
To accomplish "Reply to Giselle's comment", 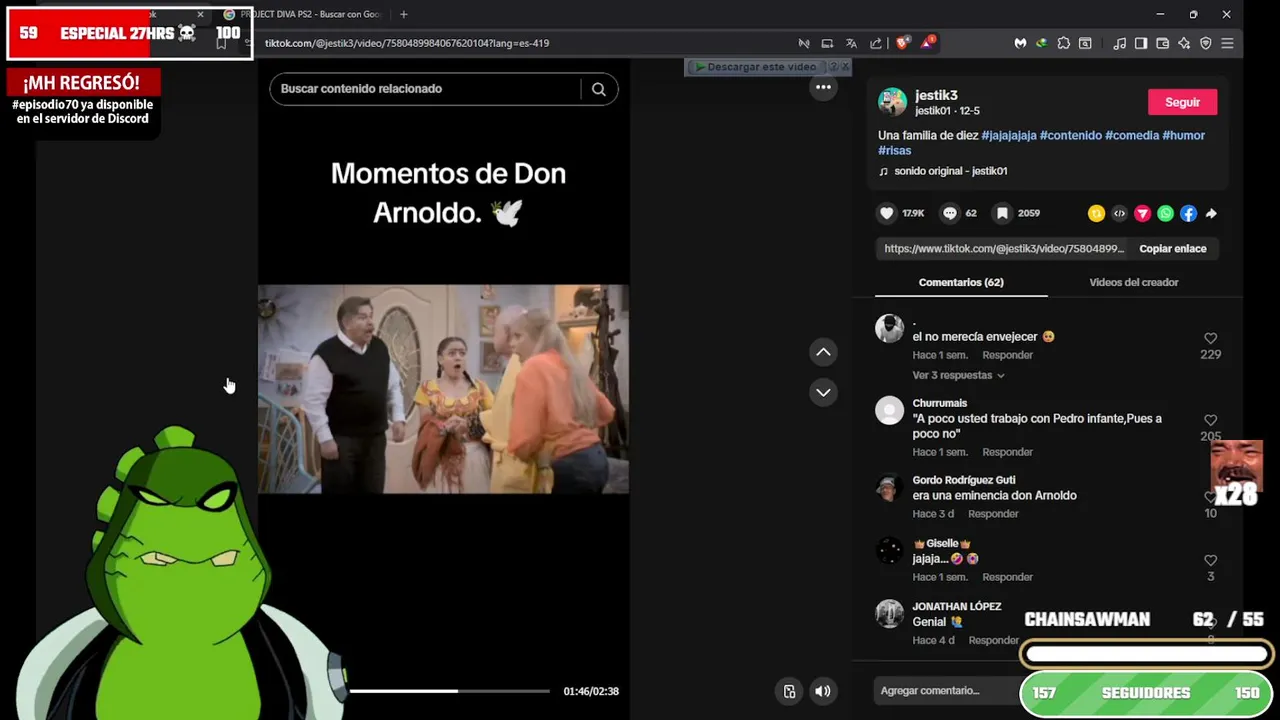I will pos(1007,577).
